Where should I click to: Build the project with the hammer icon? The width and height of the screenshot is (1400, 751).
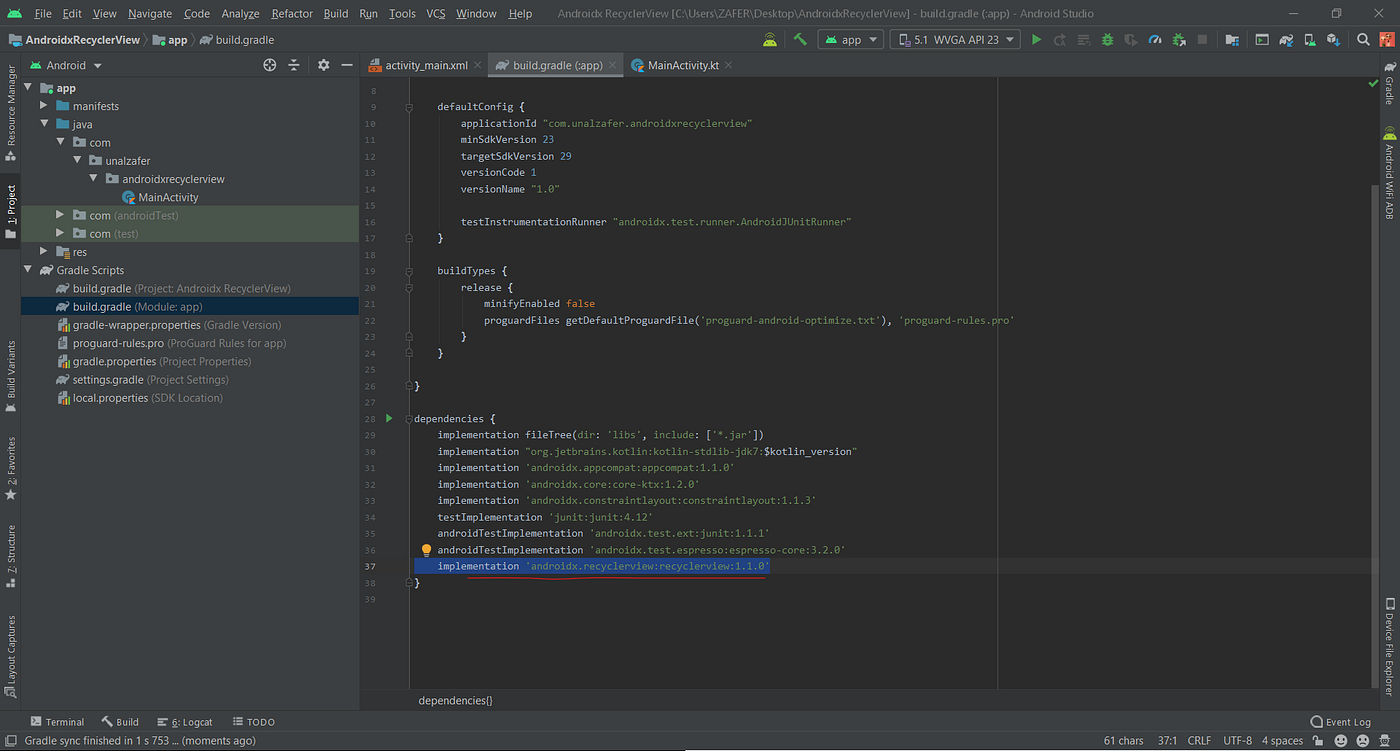[799, 40]
